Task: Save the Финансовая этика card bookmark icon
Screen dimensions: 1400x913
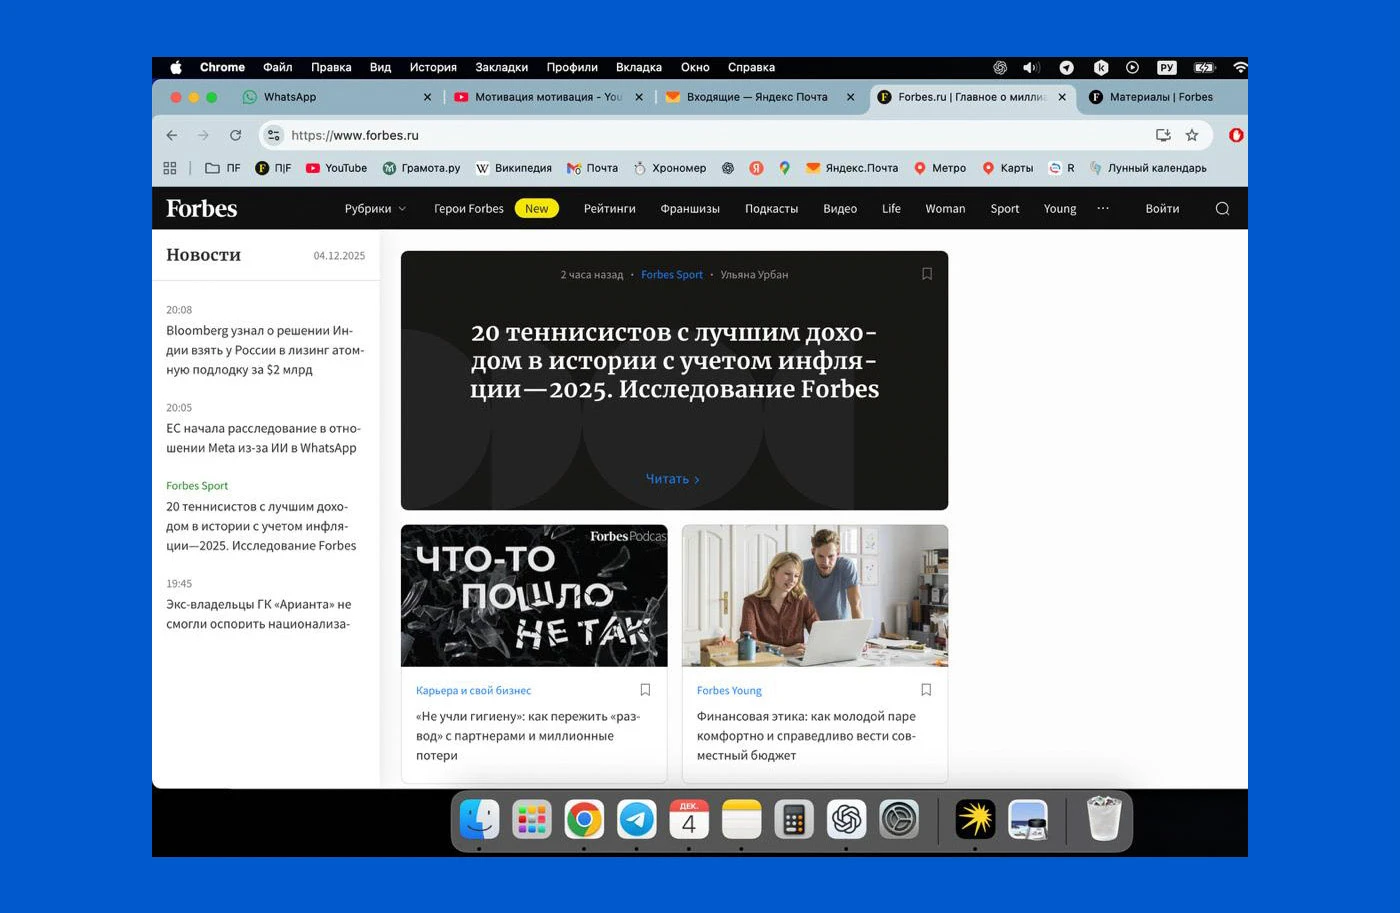Action: coord(926,690)
